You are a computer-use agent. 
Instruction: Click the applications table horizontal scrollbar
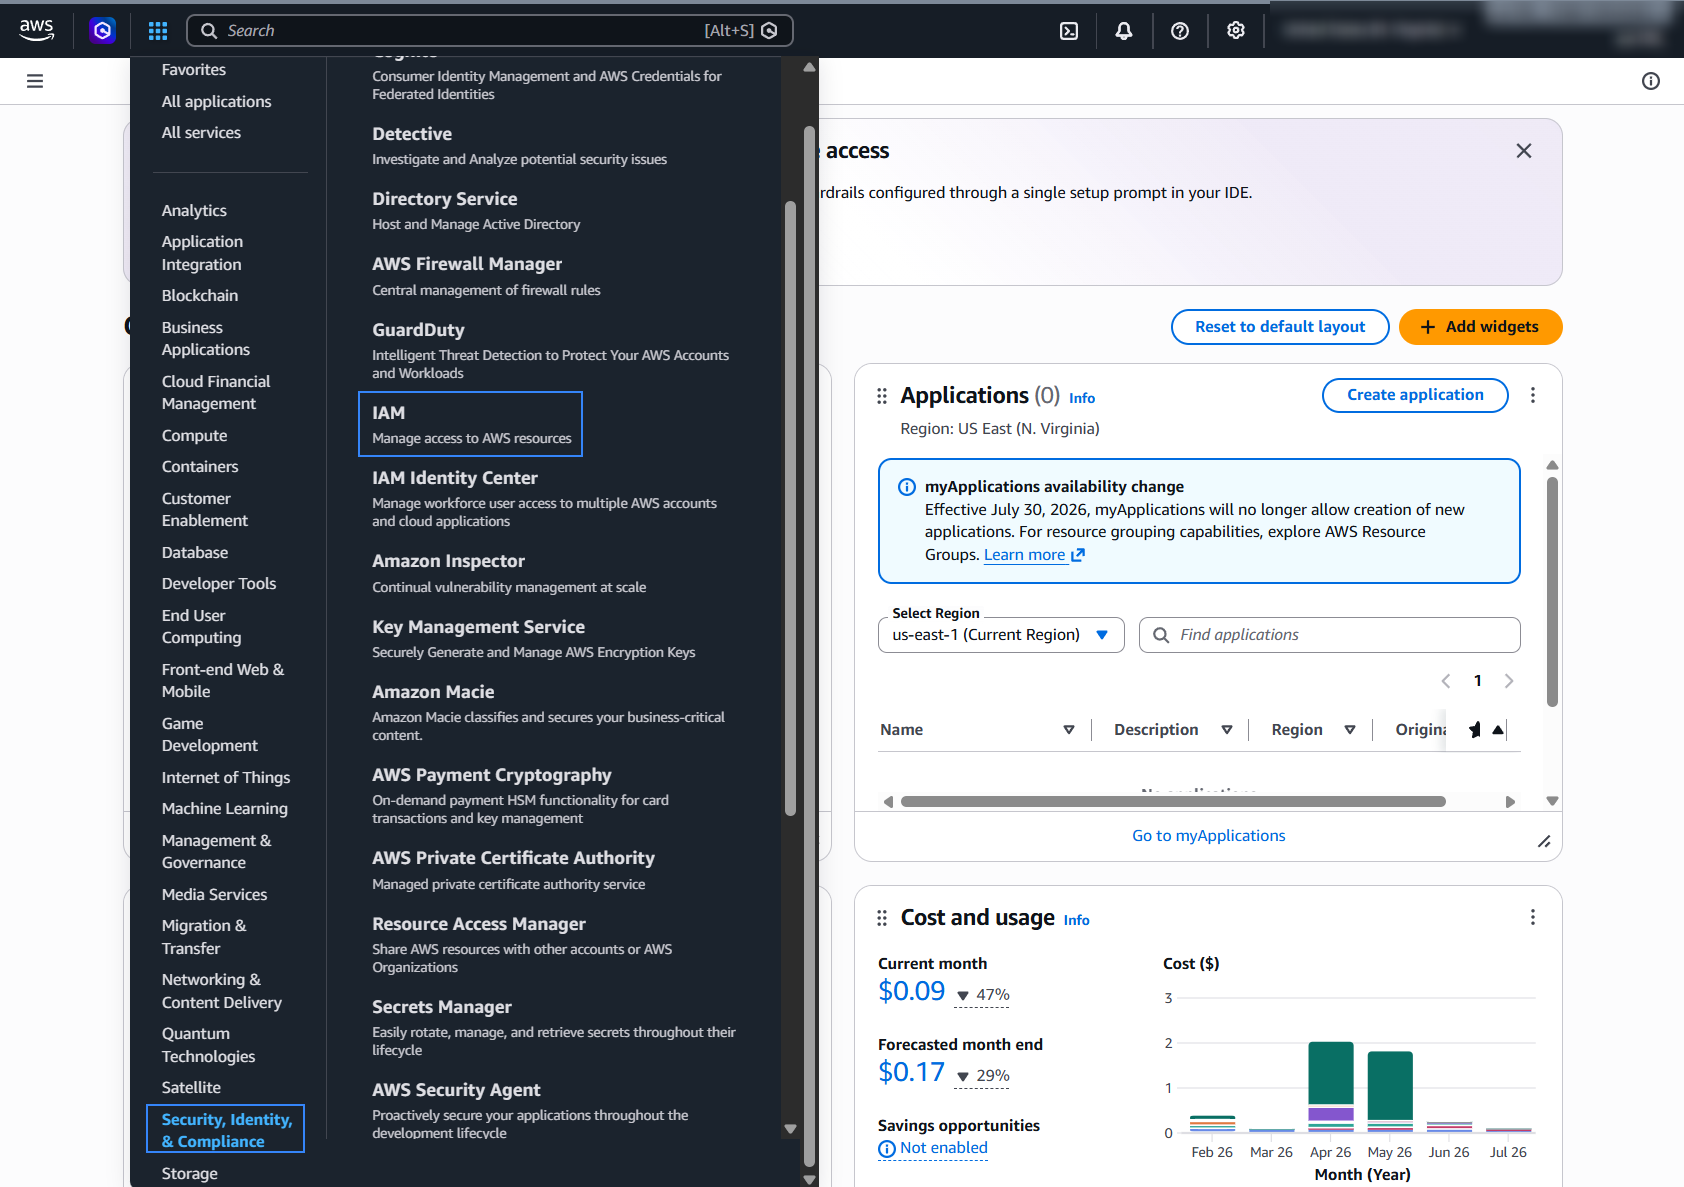point(1173,801)
